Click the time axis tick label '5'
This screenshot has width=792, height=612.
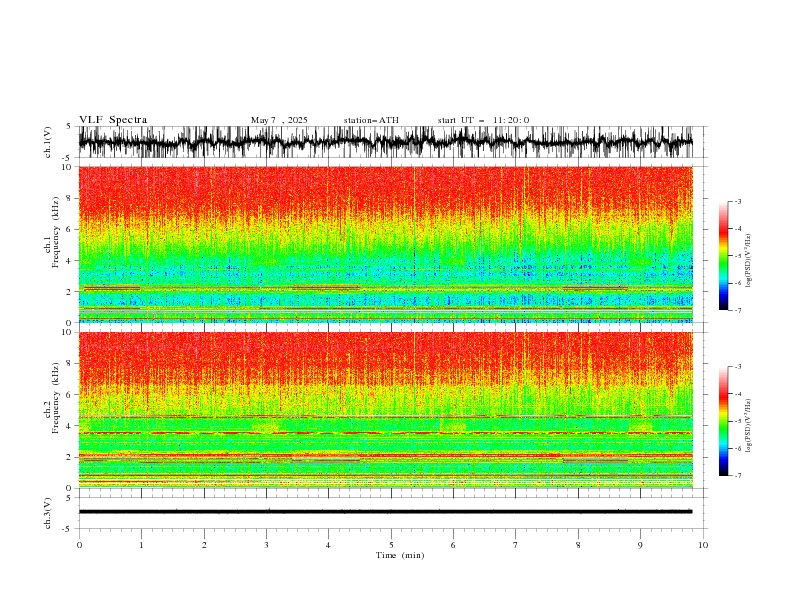tap(391, 545)
